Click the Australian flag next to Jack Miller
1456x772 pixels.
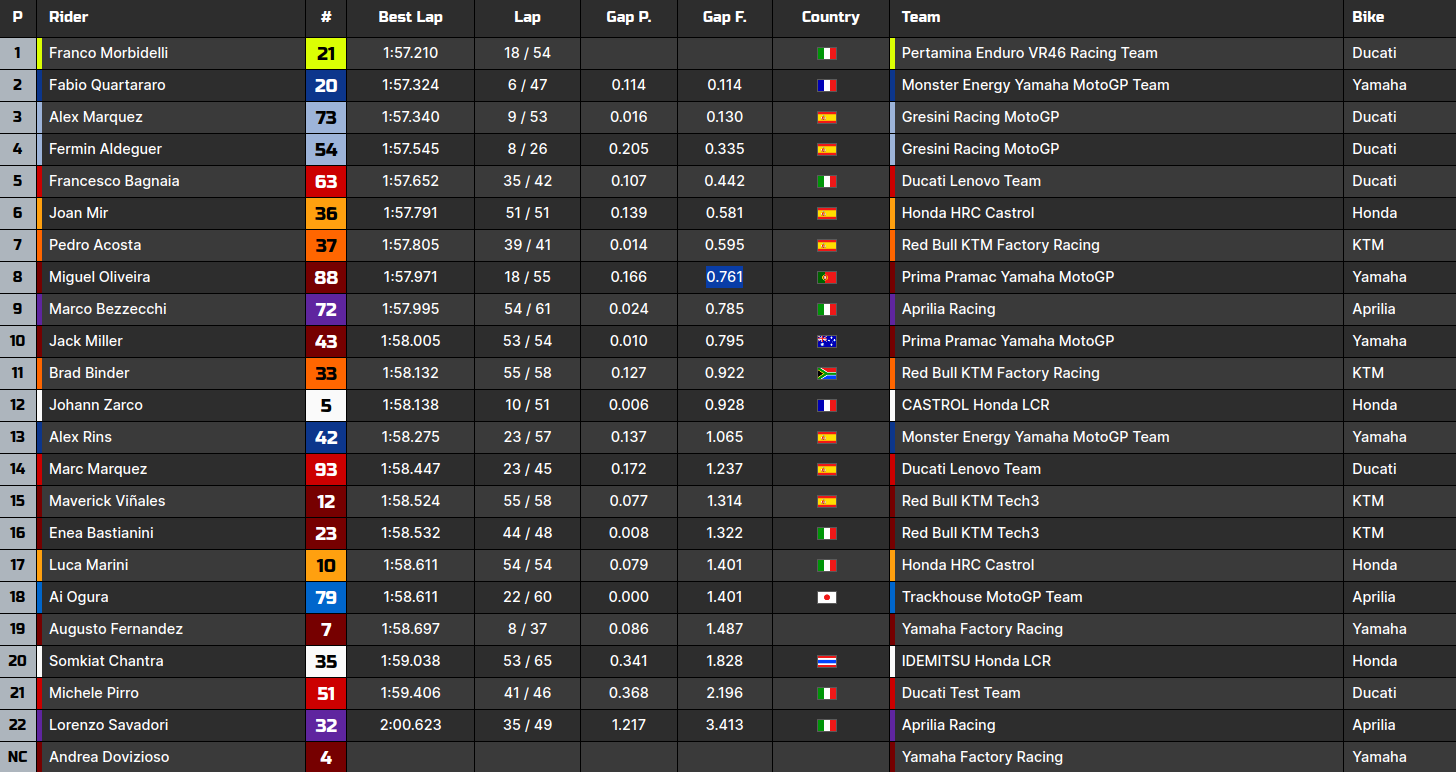[x=826, y=341]
